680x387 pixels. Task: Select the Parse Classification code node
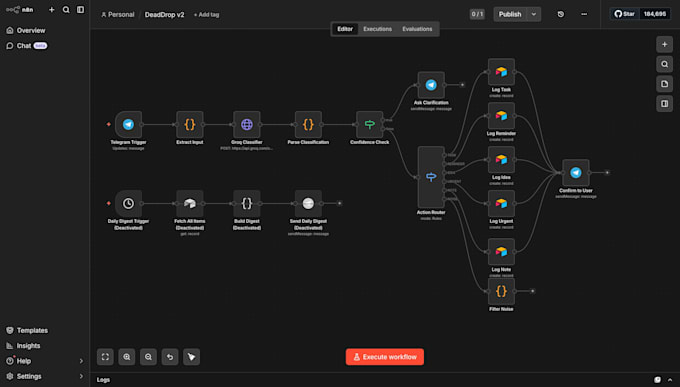coord(308,125)
